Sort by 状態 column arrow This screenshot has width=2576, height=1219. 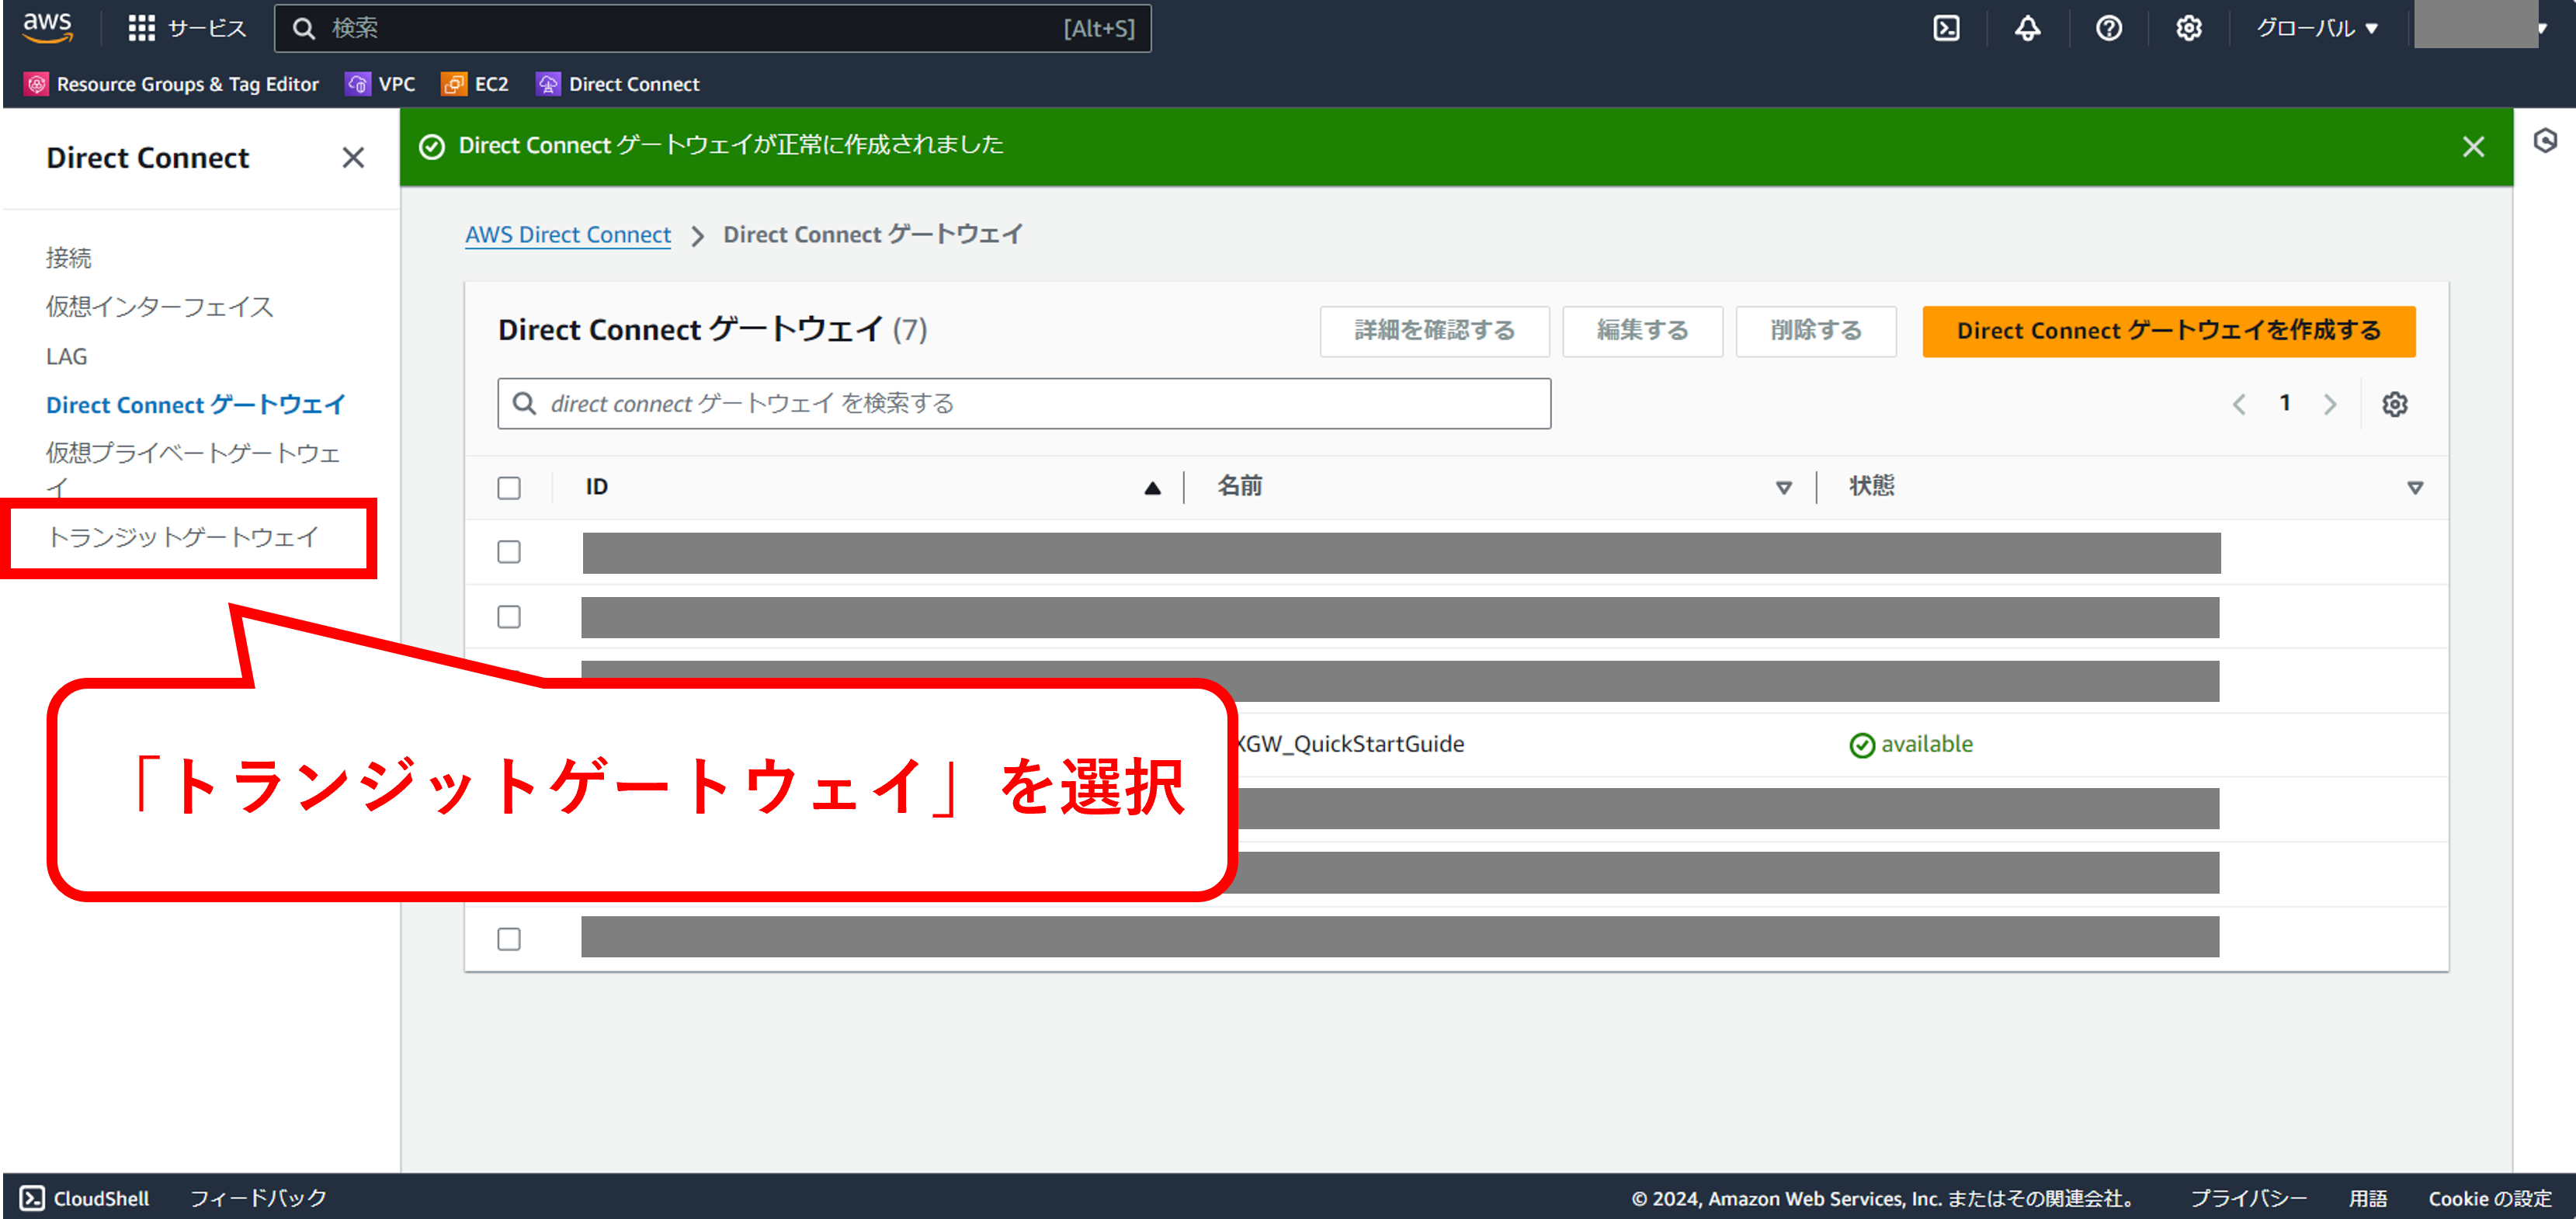[x=2414, y=488]
